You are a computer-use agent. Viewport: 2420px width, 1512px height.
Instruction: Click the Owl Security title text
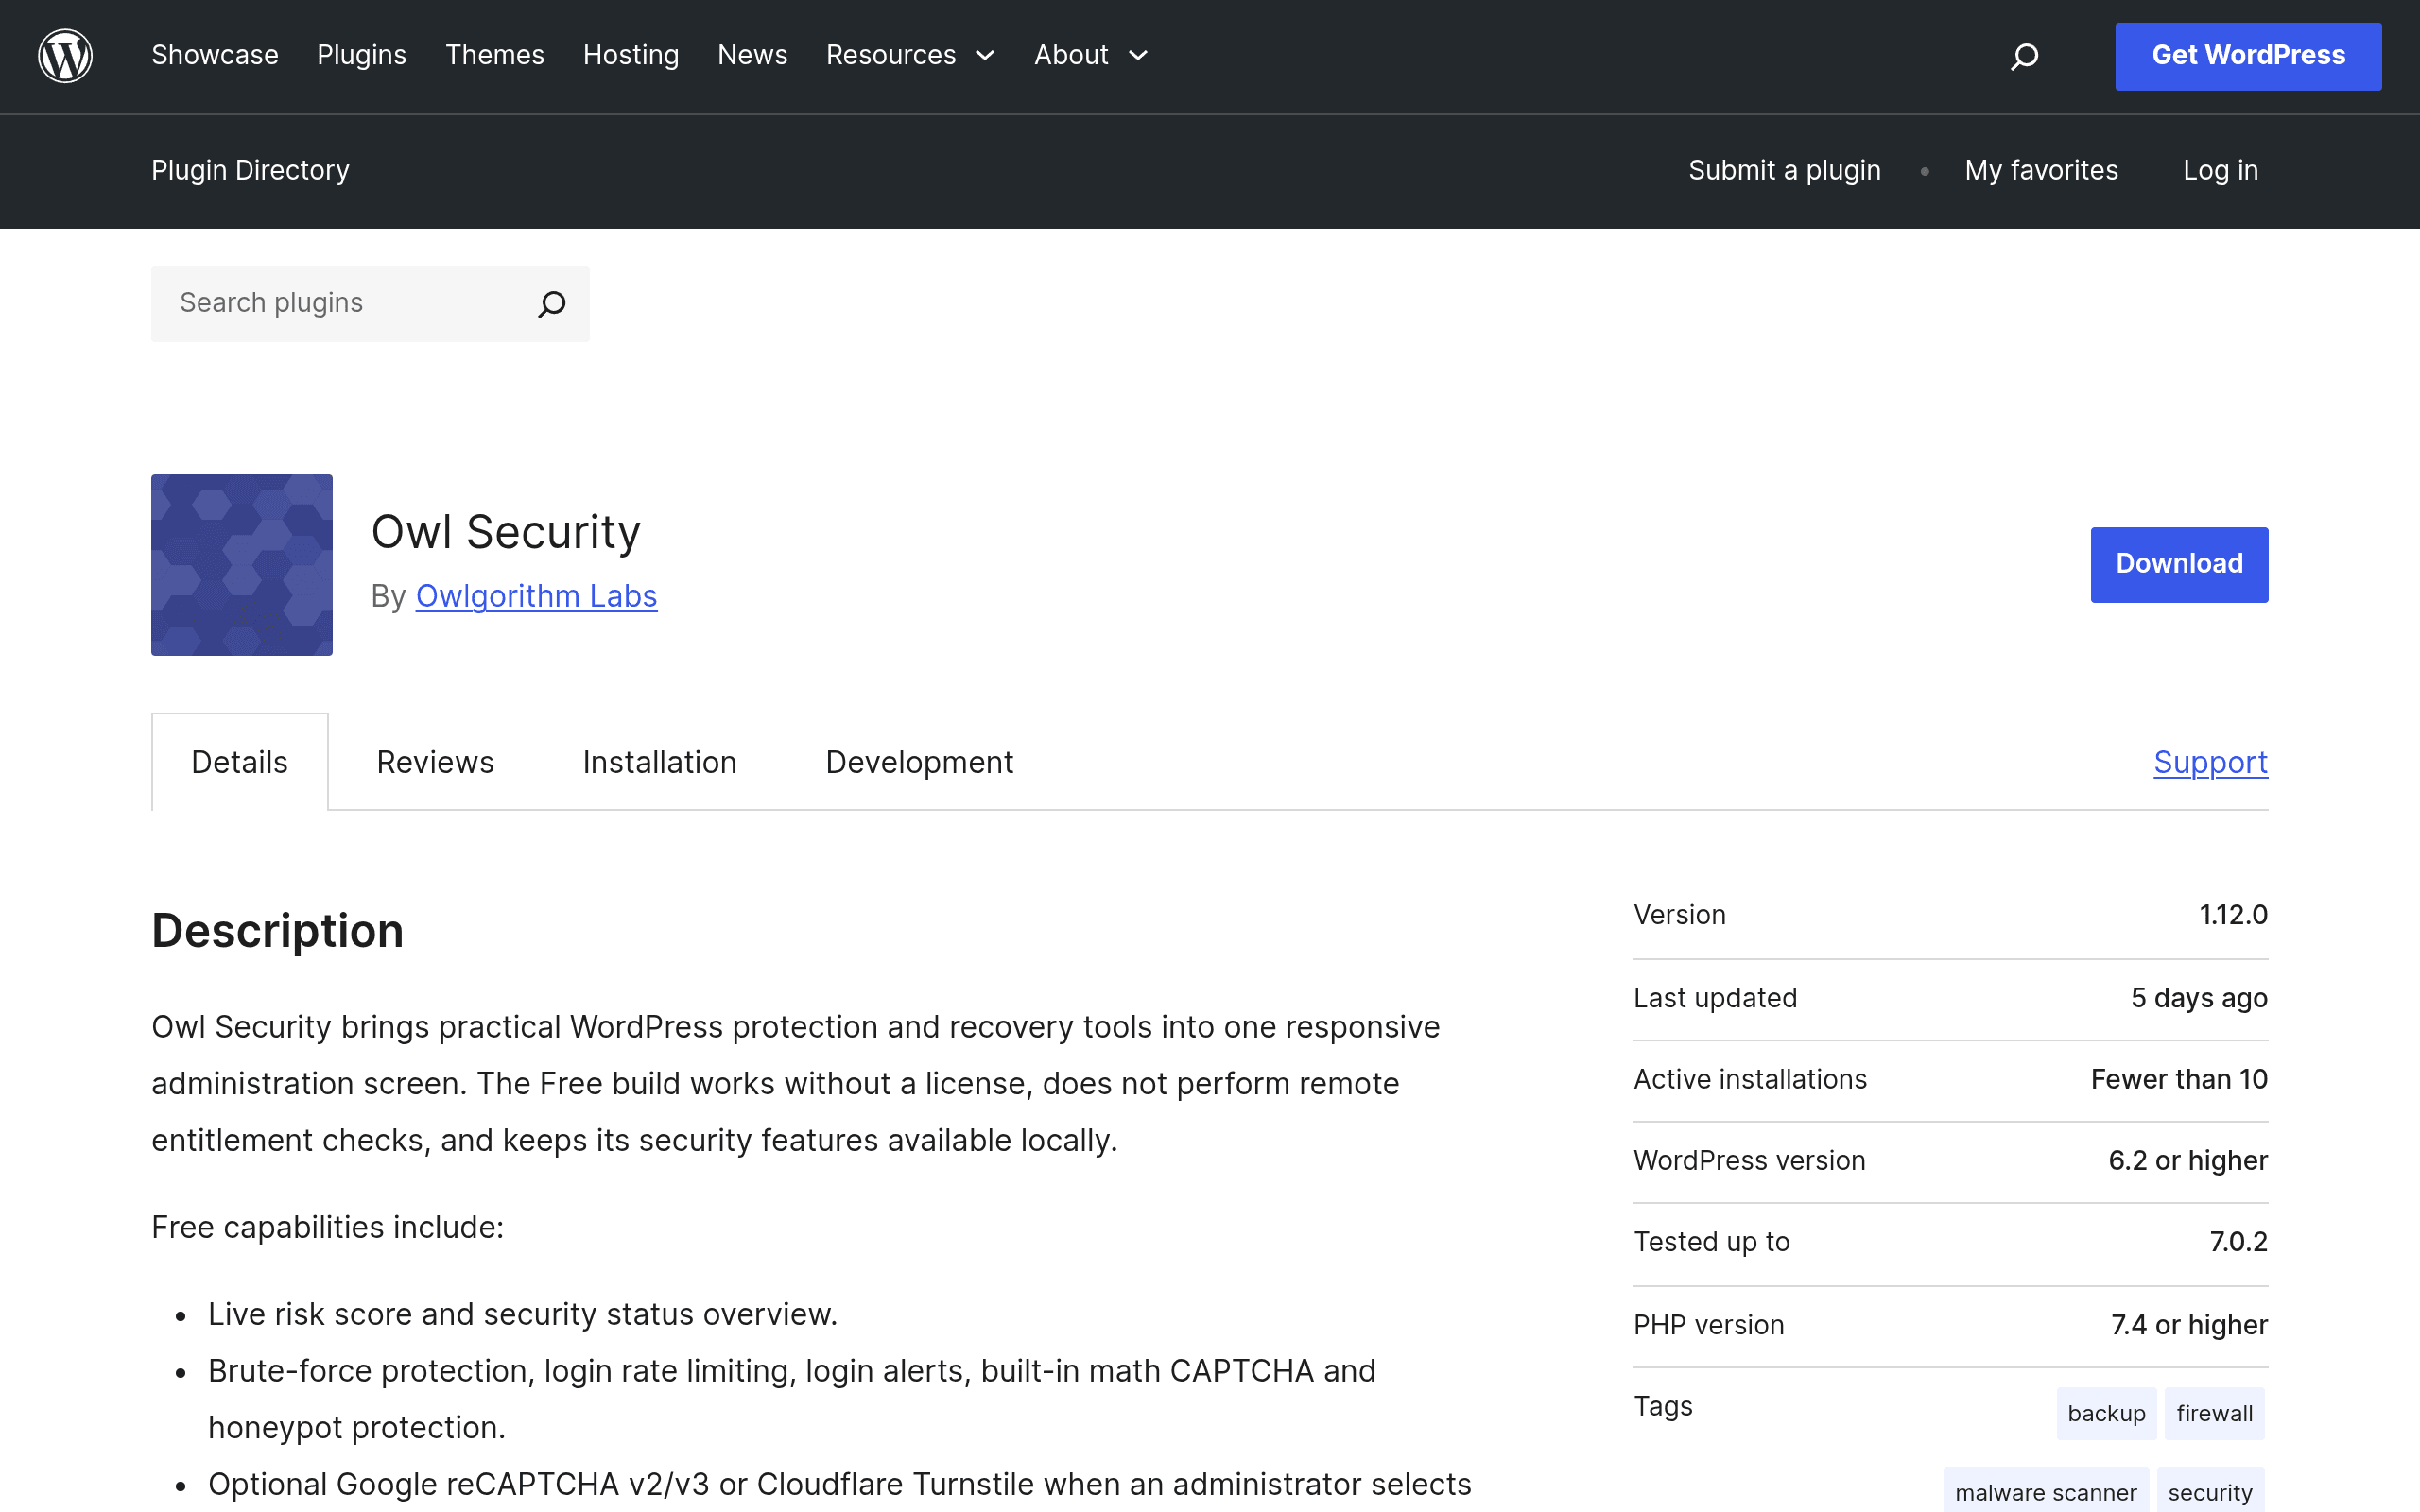[506, 532]
